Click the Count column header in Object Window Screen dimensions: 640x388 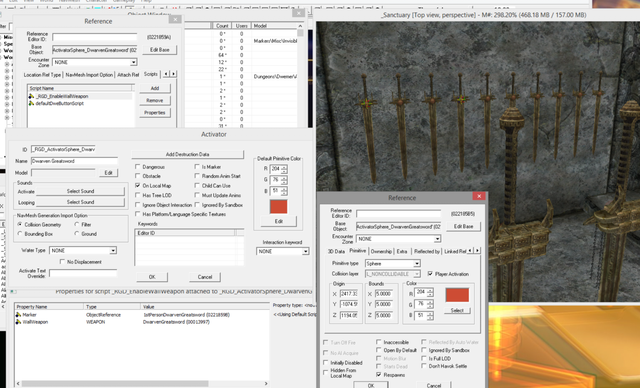[222, 26]
